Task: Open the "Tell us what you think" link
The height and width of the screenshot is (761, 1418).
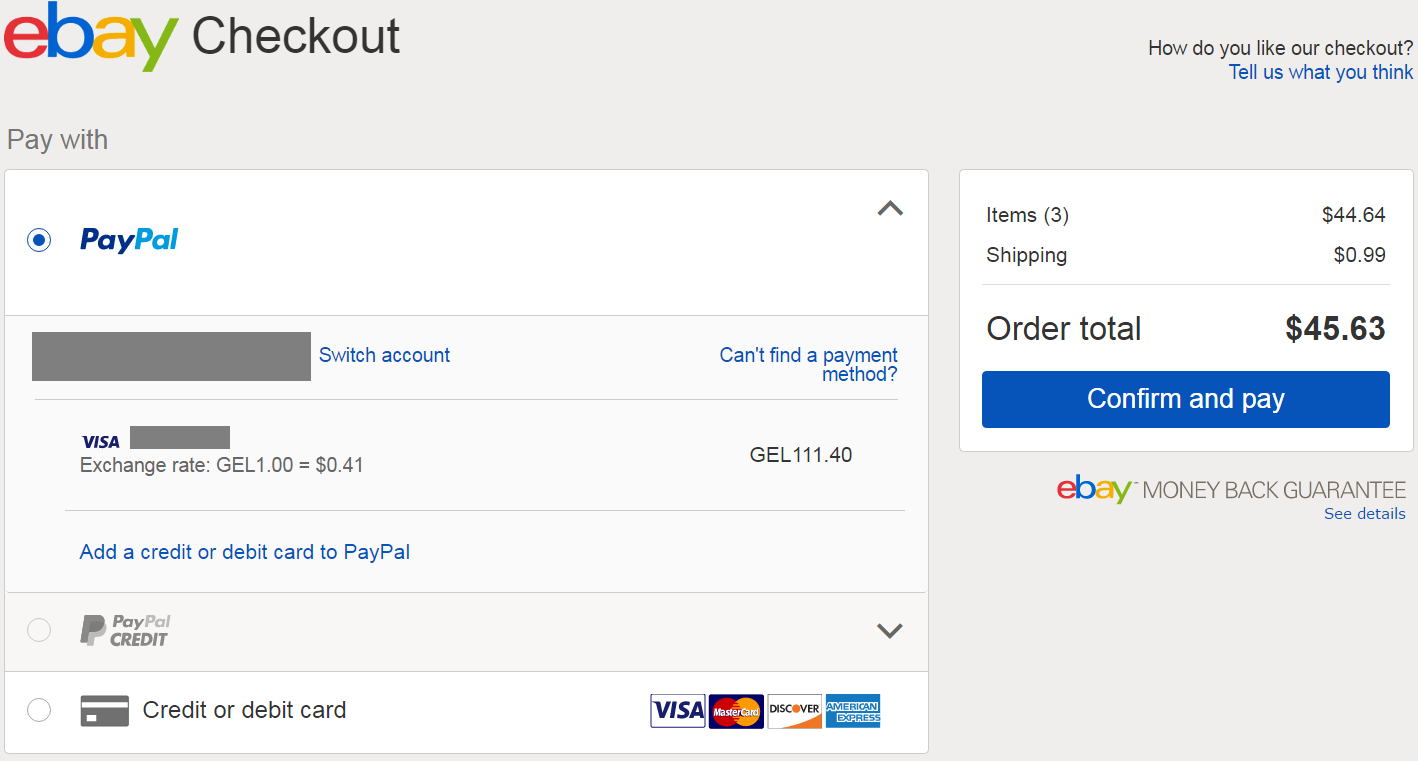Action: tap(1321, 72)
